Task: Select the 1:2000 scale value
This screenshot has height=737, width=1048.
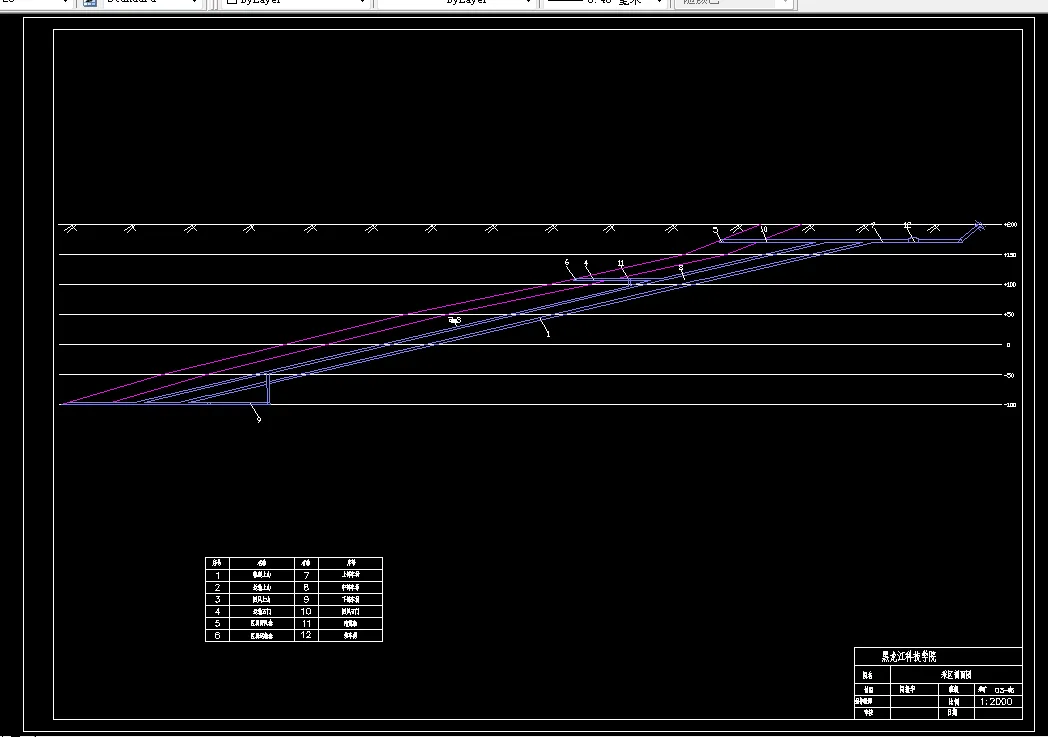Action: 996,702
